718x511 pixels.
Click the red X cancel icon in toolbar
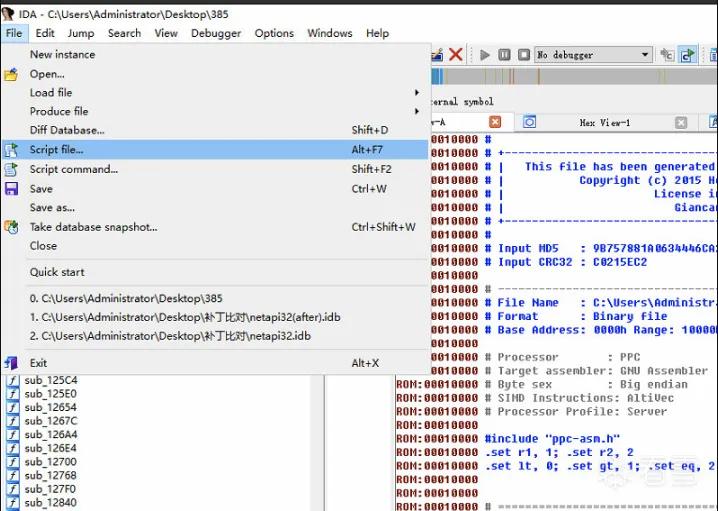point(456,55)
